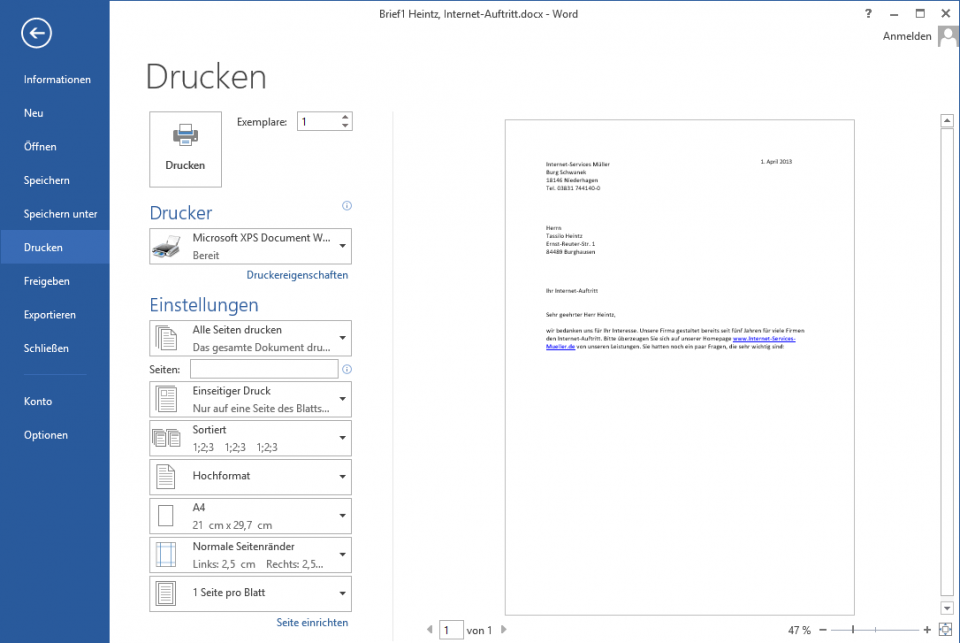Screen dimensions: 960x643
Task: Click the printer info icon beside Drucker
Action: point(347,206)
